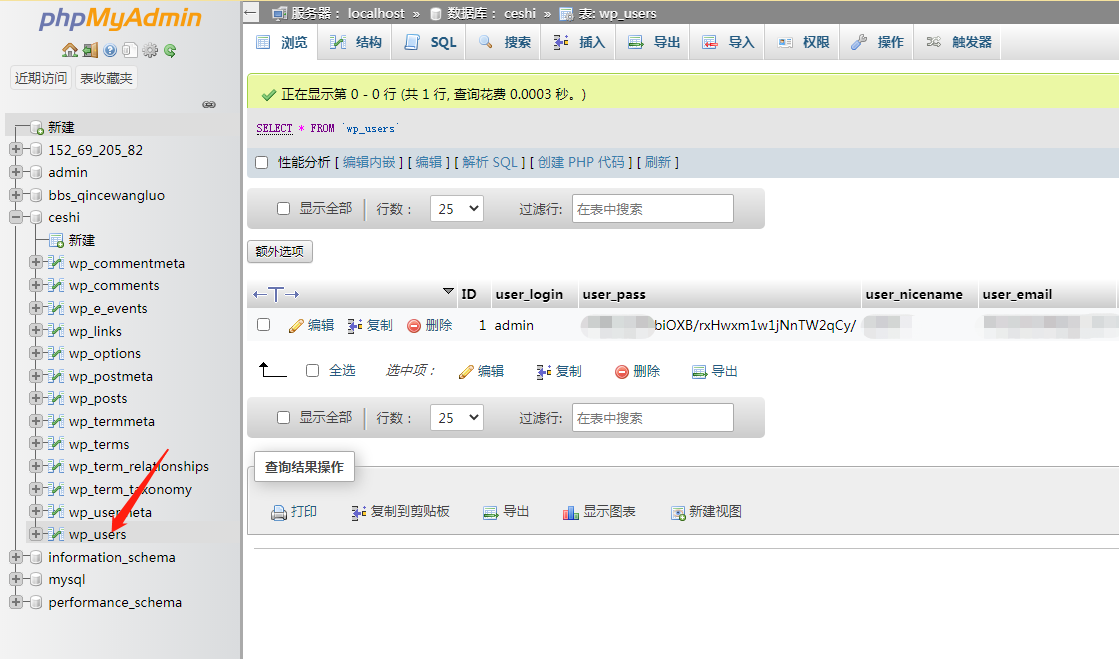Expand the wp_commentmeta table node
This screenshot has height=659, width=1119.
[36, 263]
